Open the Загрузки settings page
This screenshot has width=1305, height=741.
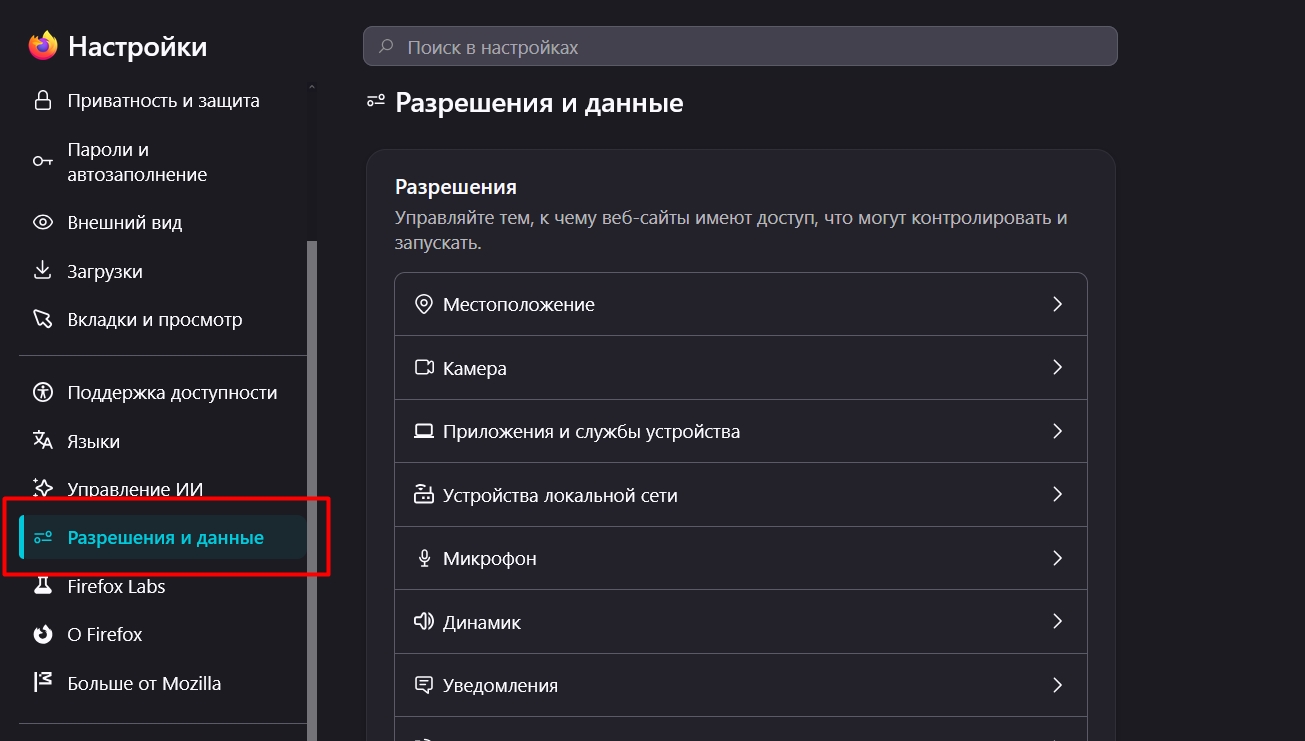(x=163, y=271)
